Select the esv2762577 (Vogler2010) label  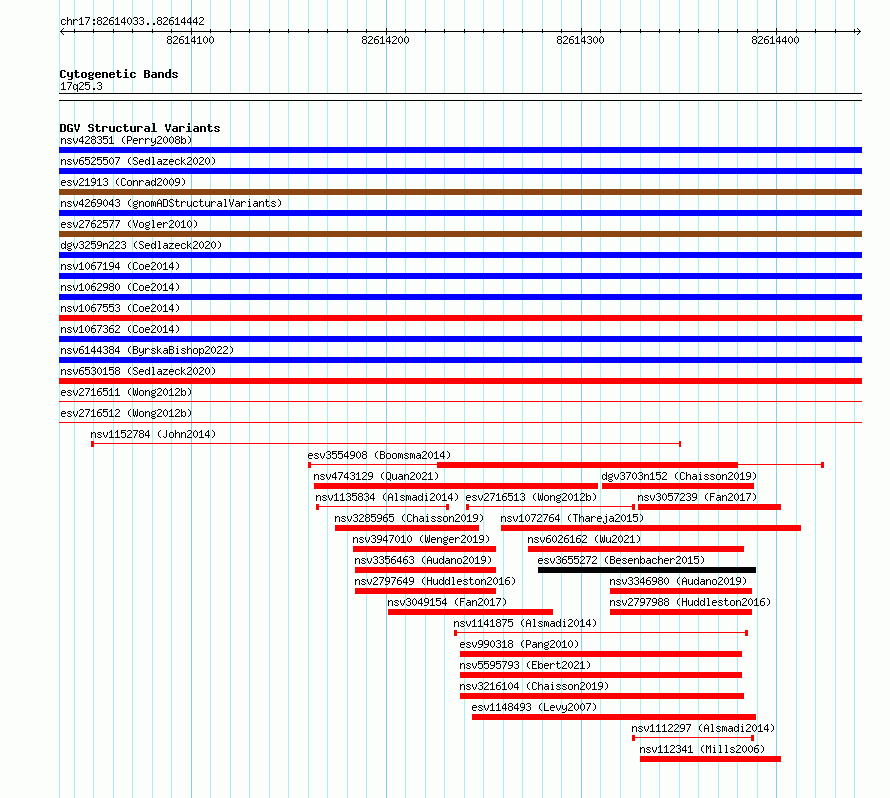129,224
